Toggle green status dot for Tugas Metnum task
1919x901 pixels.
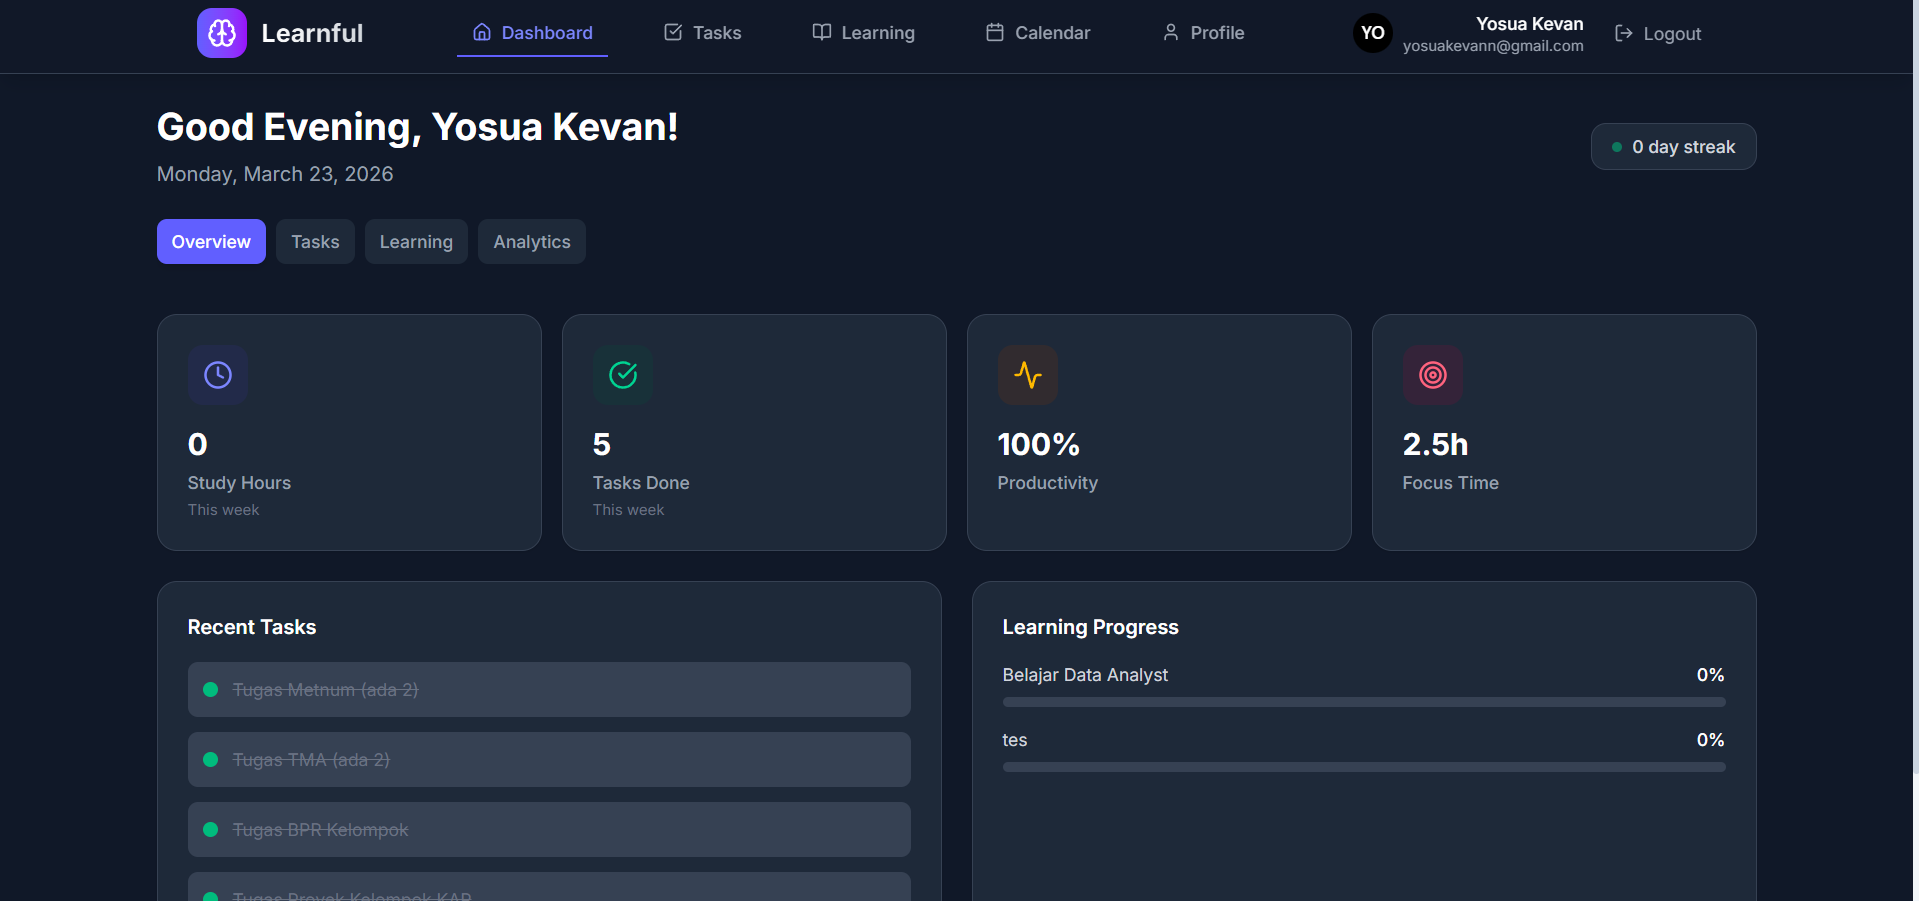[x=211, y=690]
